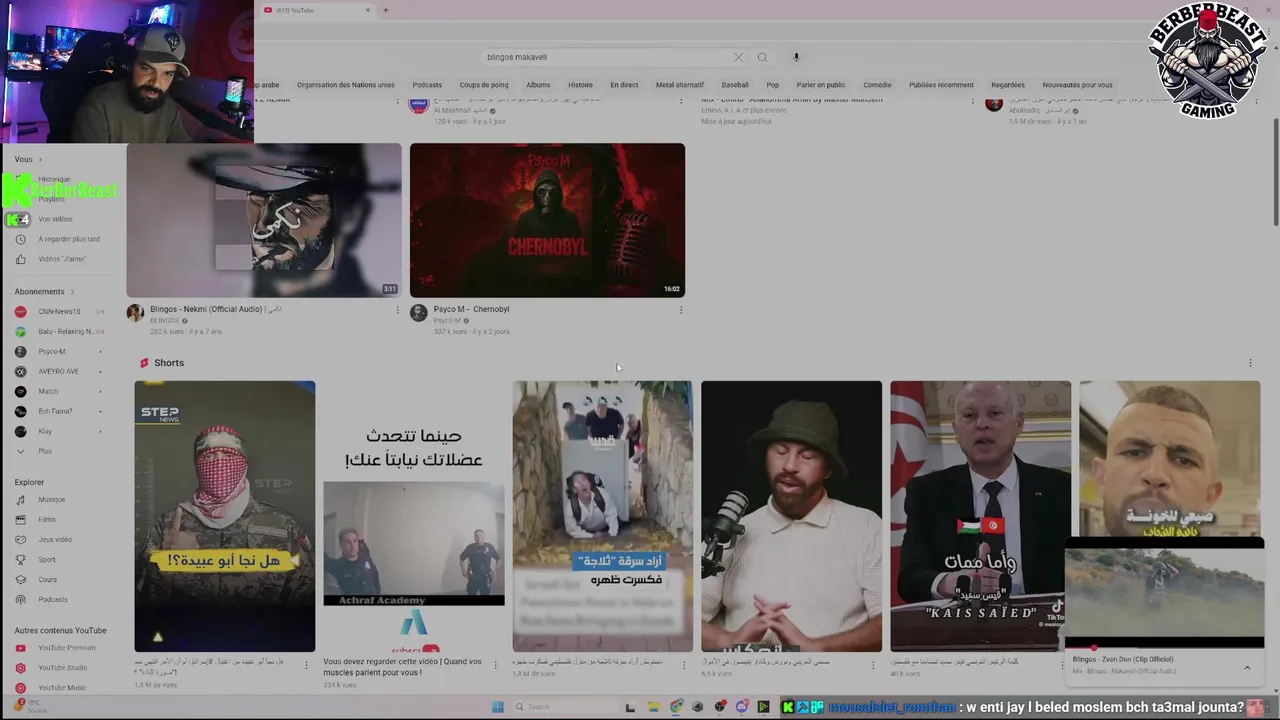
Task: Click inside the 'blingos makaveli' search field
Action: point(607,57)
